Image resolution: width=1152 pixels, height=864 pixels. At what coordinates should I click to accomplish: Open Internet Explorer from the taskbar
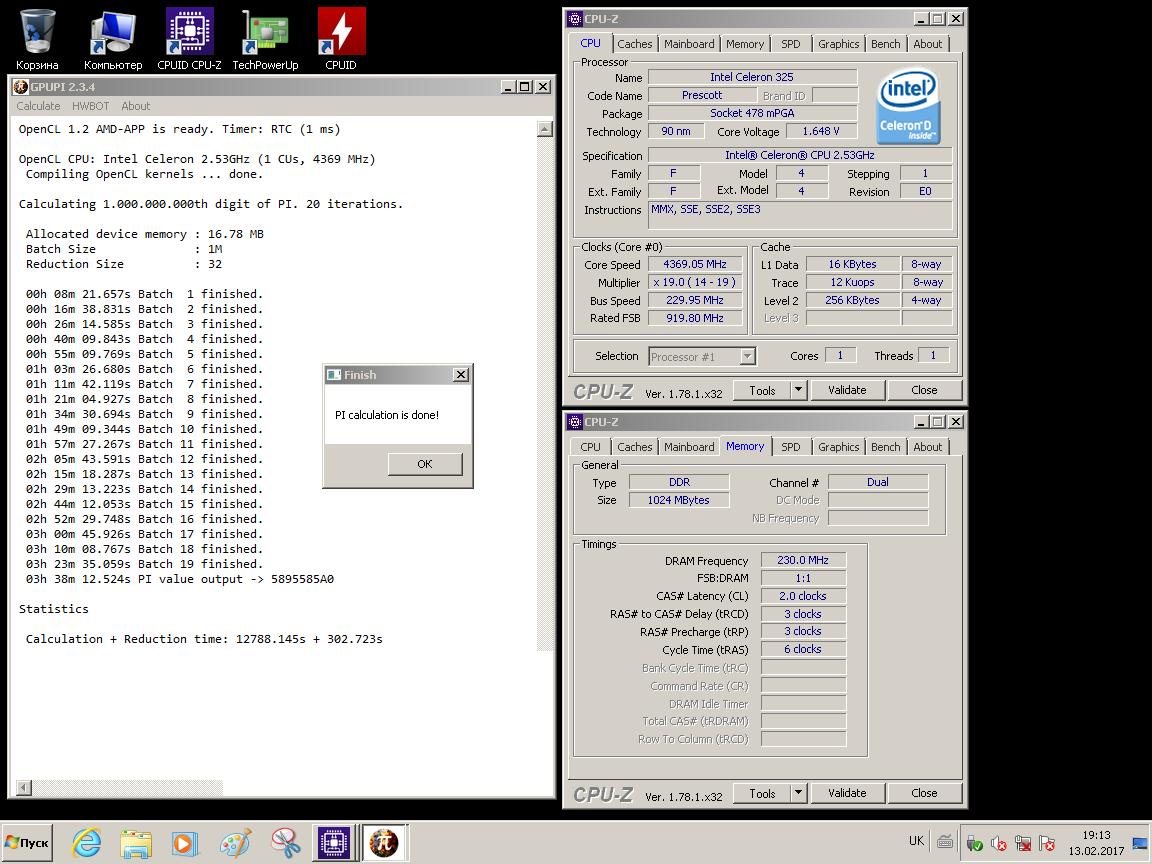coord(87,843)
